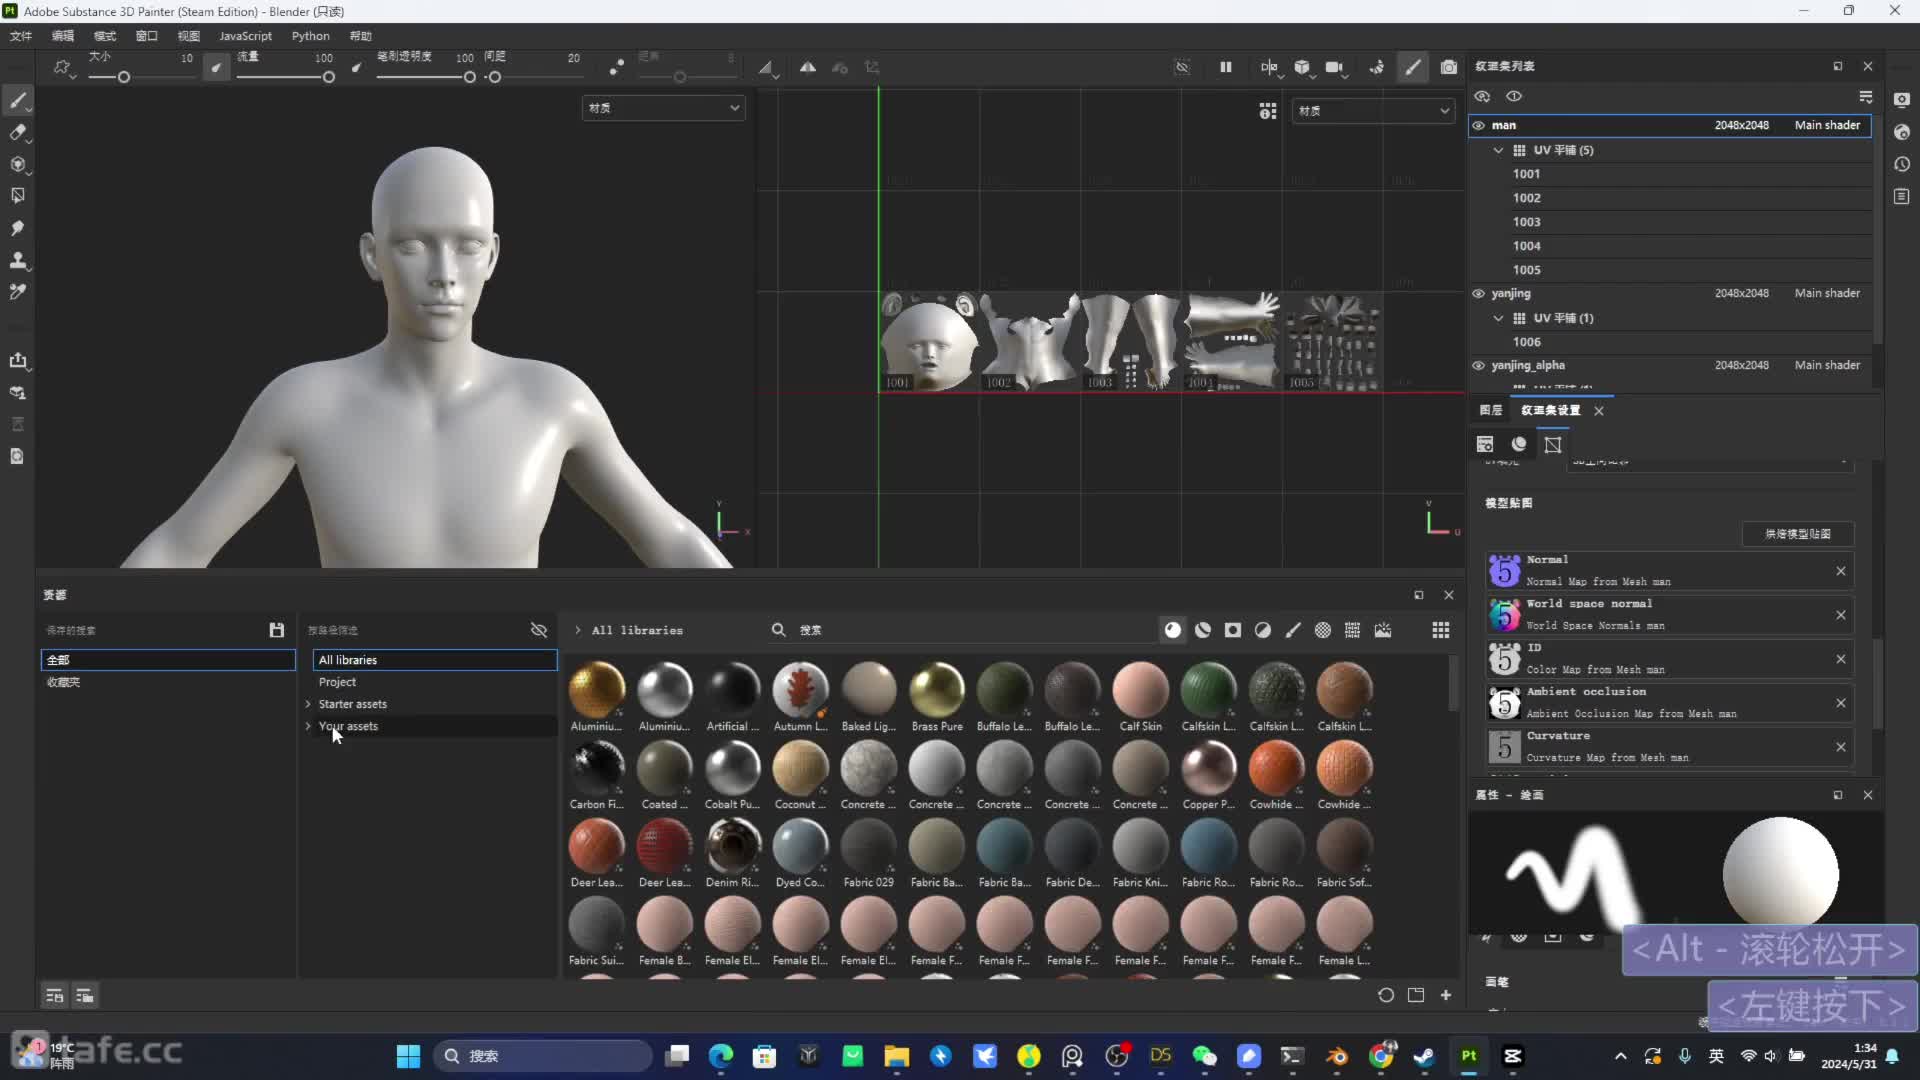This screenshot has height=1080, width=1920.
Task: Refresh the assets library
Action: coord(1386,995)
